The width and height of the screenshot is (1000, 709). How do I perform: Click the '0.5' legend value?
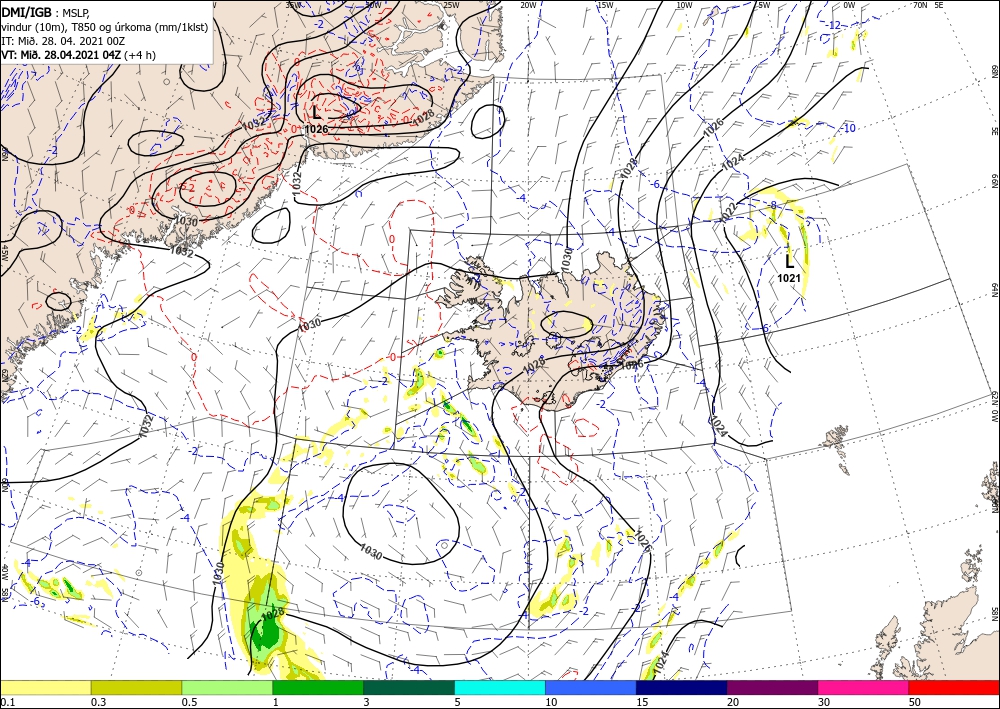tap(188, 702)
